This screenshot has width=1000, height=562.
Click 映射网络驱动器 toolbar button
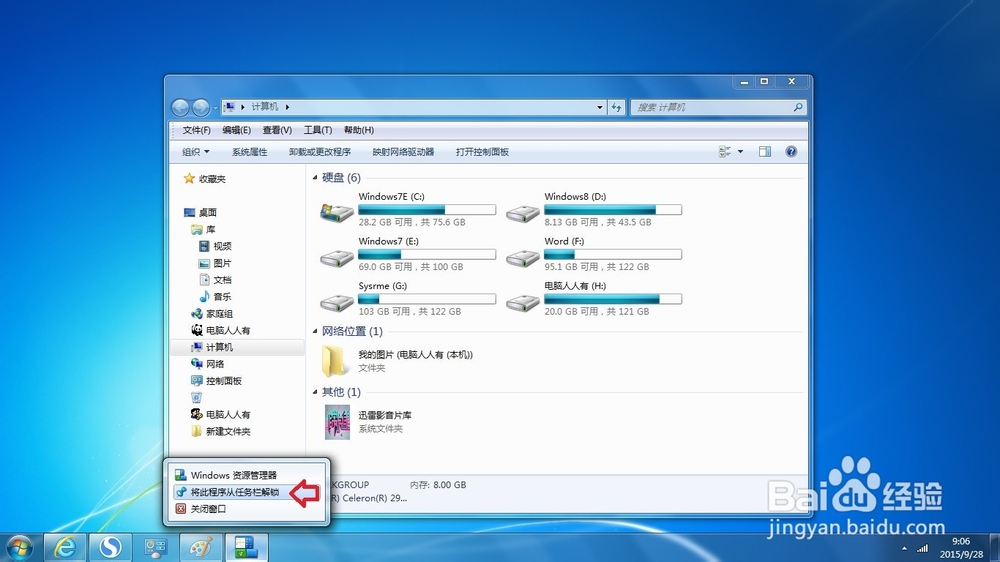(x=403, y=152)
